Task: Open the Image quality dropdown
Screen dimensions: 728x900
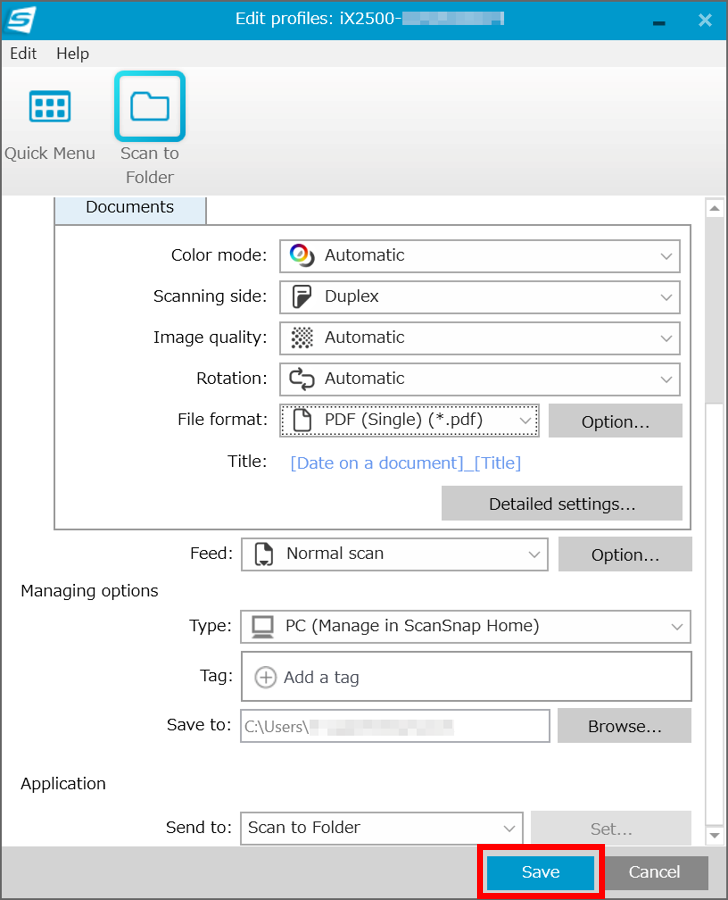Action: coord(480,339)
